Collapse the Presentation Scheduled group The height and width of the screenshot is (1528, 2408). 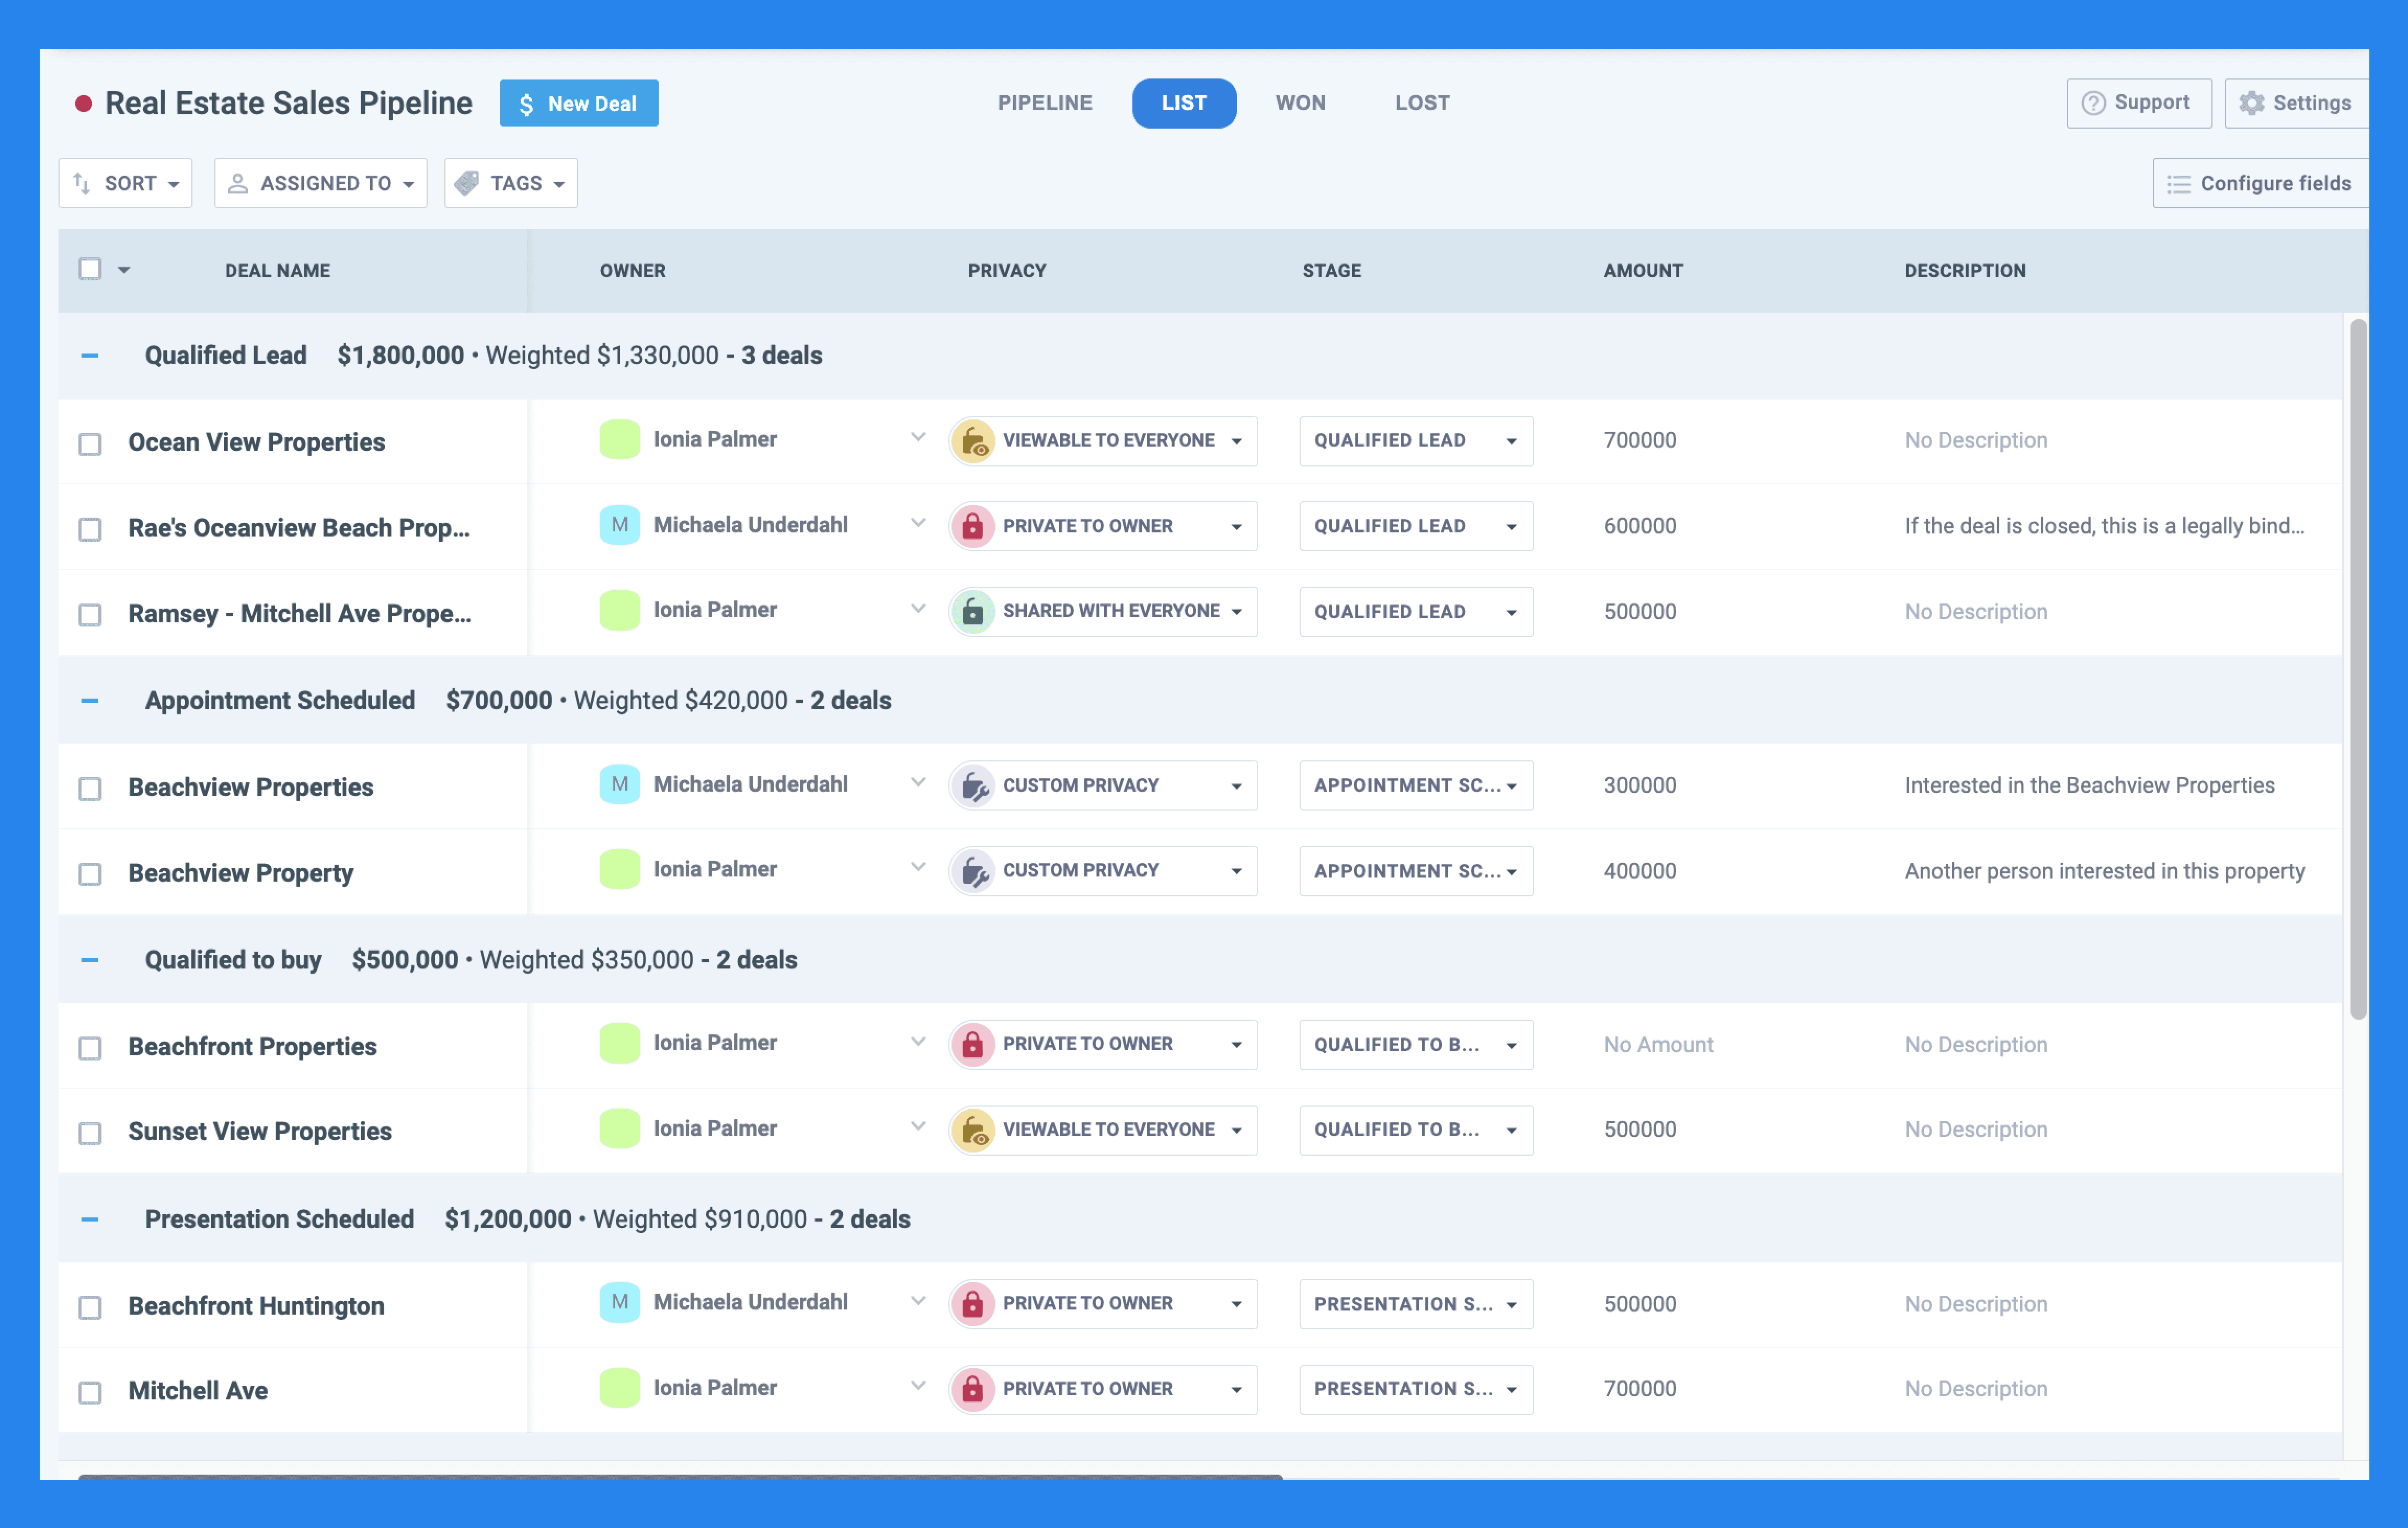click(x=90, y=1220)
